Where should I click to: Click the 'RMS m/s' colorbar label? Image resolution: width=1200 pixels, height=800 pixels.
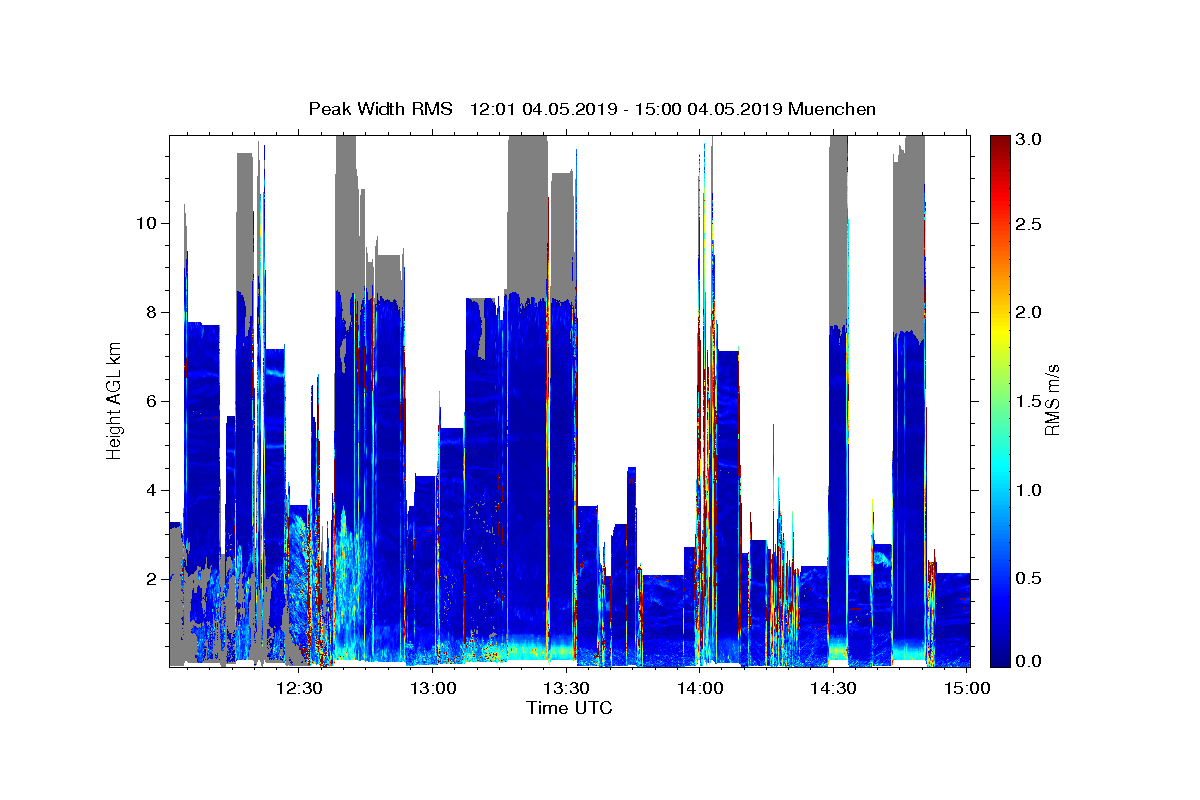(x=1052, y=400)
